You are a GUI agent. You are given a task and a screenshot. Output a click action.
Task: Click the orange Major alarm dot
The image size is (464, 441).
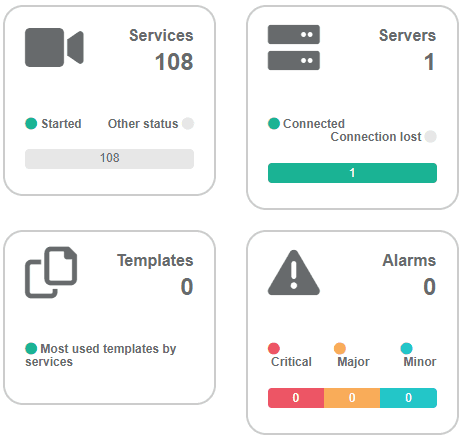340,348
